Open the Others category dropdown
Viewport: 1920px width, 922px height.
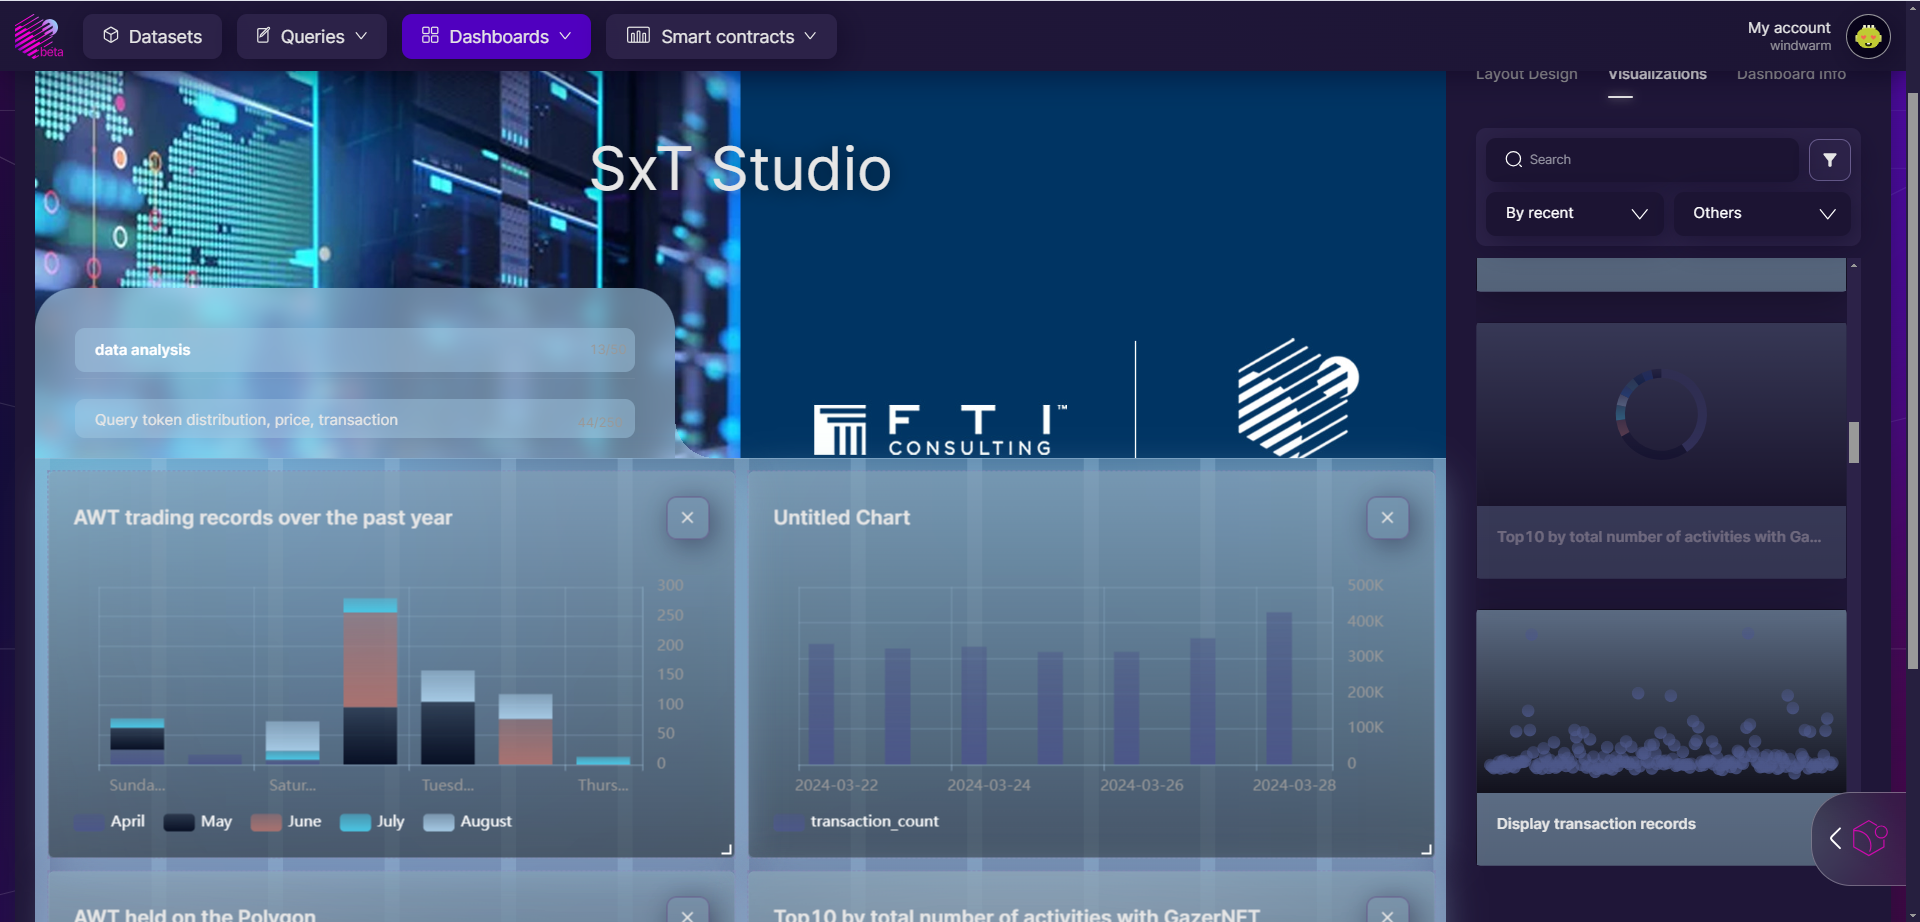coord(1762,214)
